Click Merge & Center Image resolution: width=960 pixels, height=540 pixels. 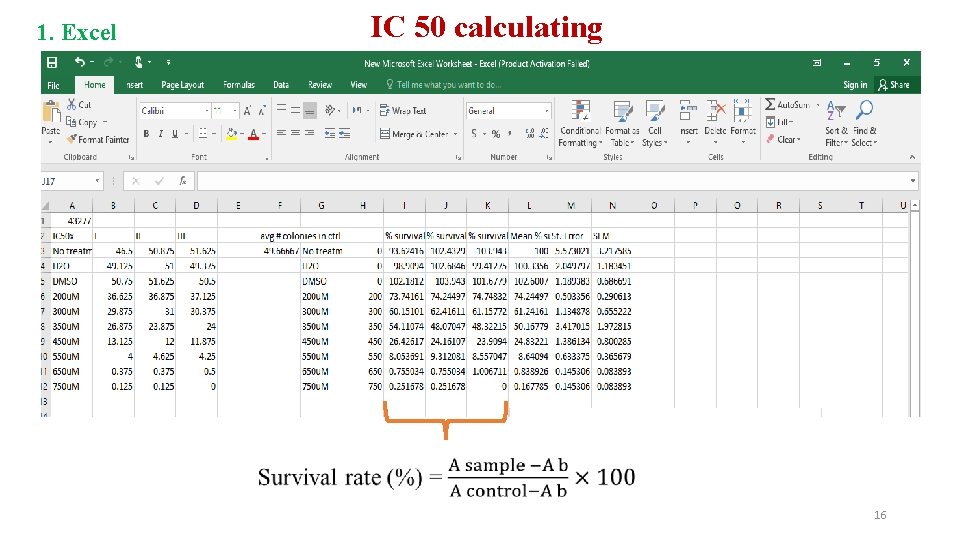414,134
